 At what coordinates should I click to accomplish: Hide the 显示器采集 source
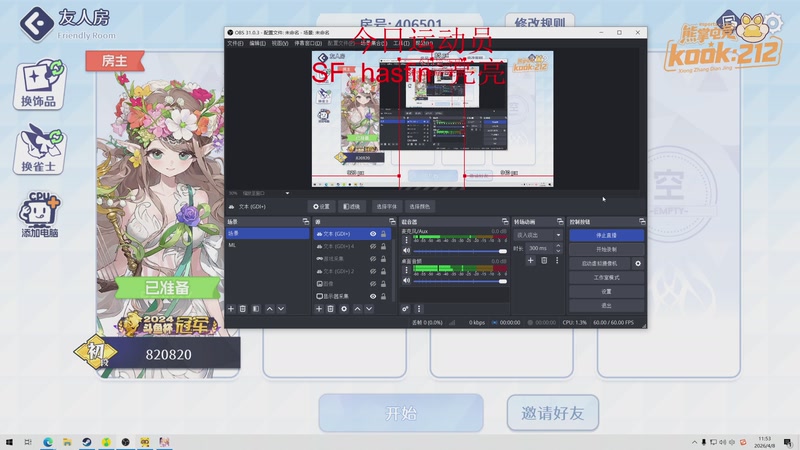(373, 296)
